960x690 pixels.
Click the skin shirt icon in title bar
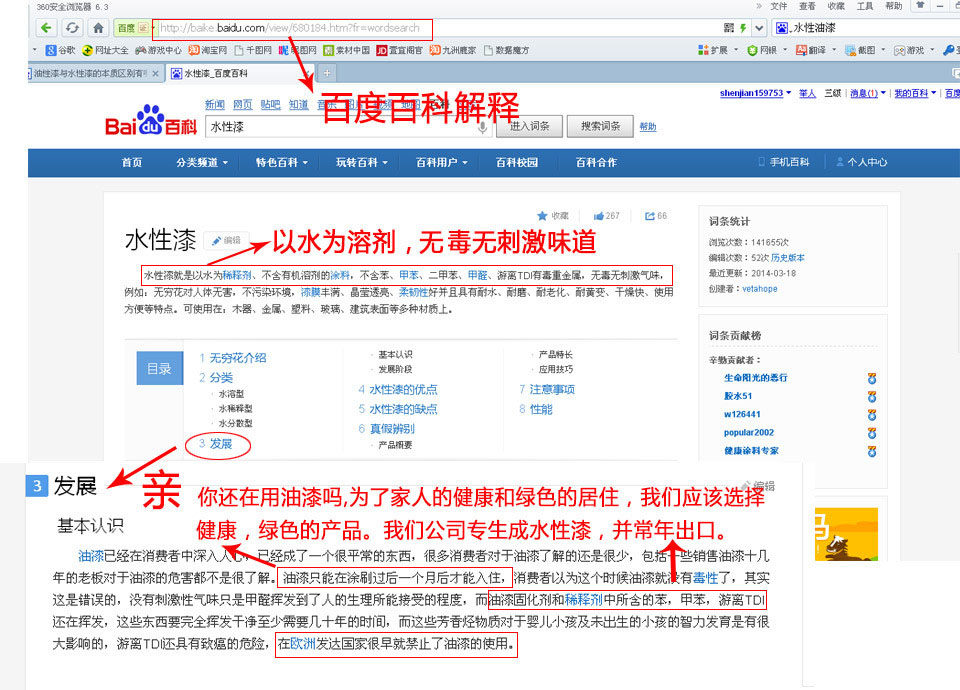click(x=920, y=6)
